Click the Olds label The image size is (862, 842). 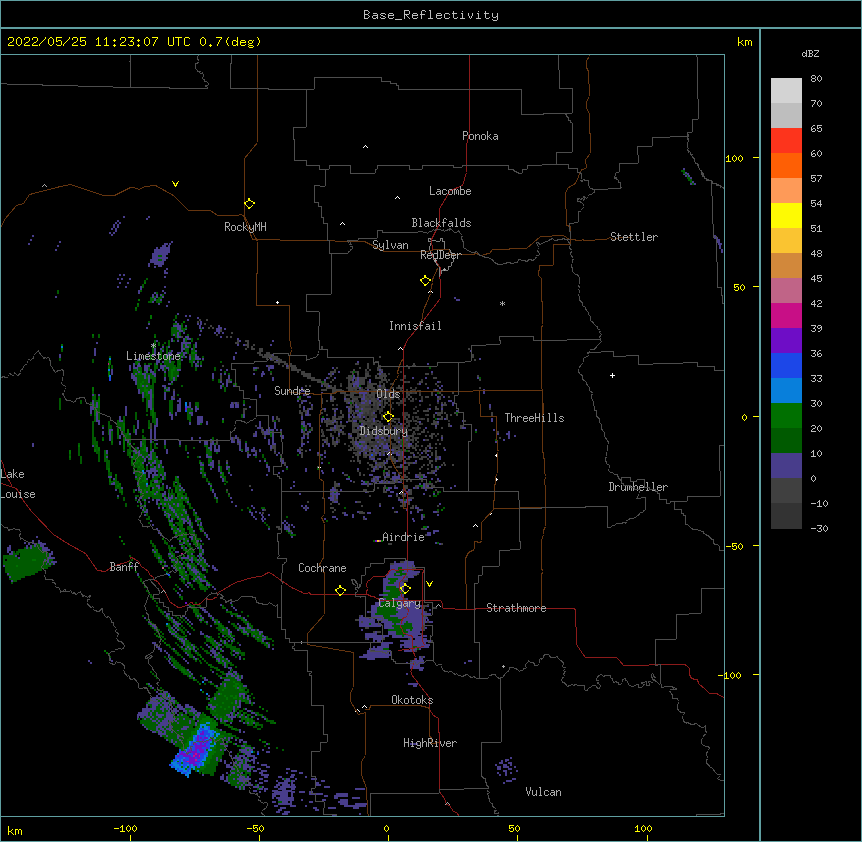388,394
